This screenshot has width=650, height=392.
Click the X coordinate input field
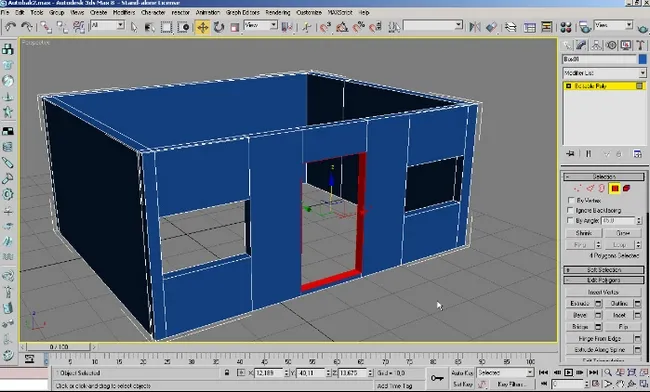tap(269, 373)
